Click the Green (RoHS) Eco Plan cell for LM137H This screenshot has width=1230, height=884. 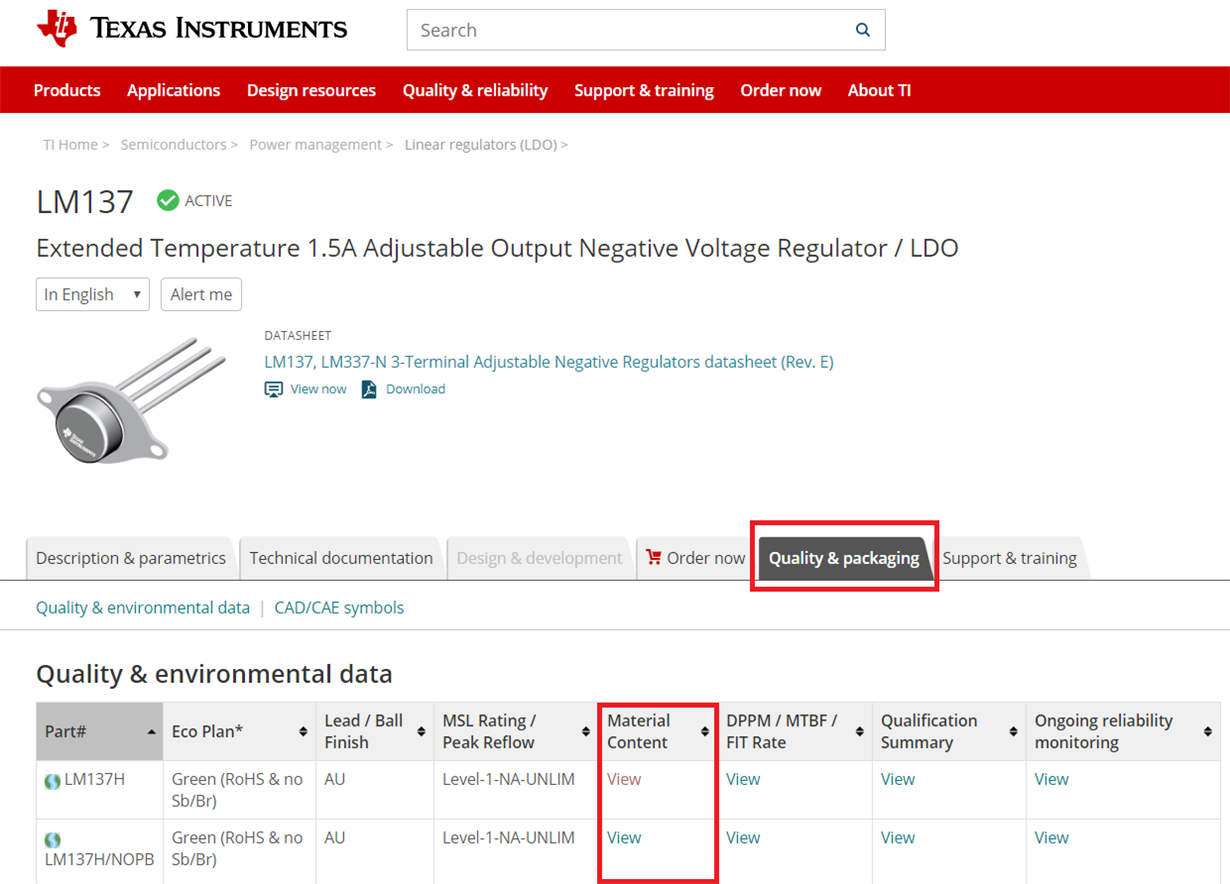pyautogui.click(x=237, y=789)
